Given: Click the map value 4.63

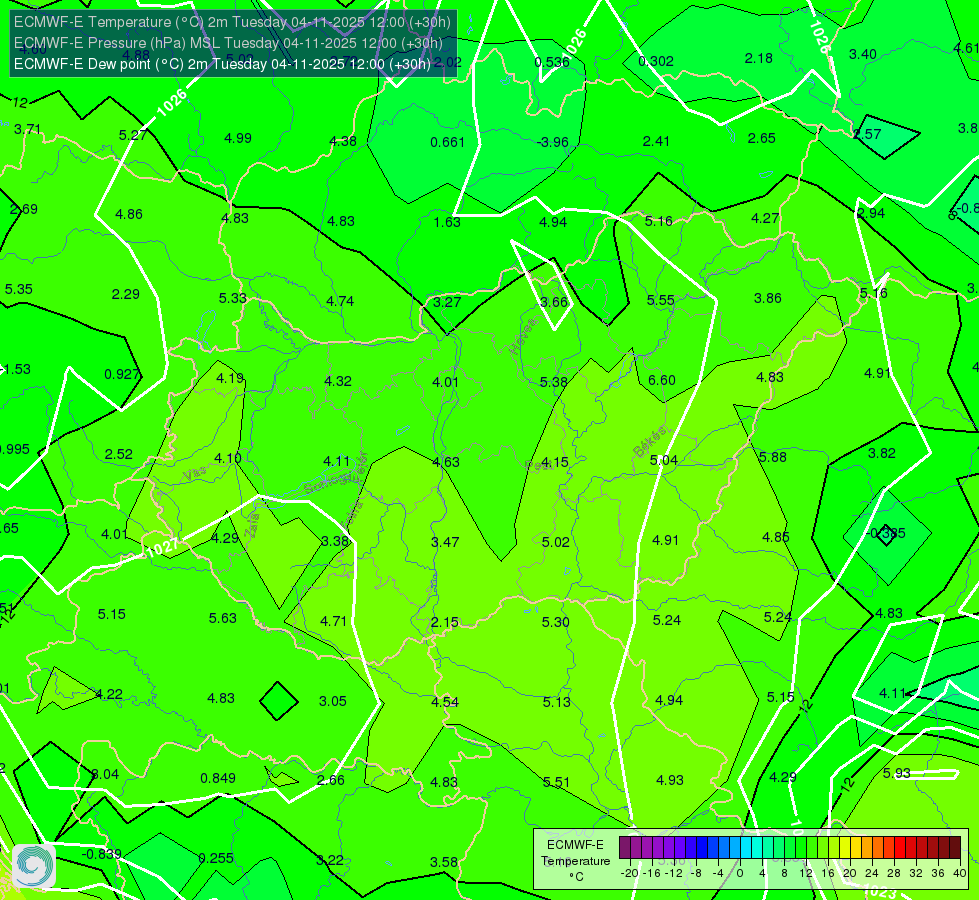Looking at the screenshot, I should point(446,462).
